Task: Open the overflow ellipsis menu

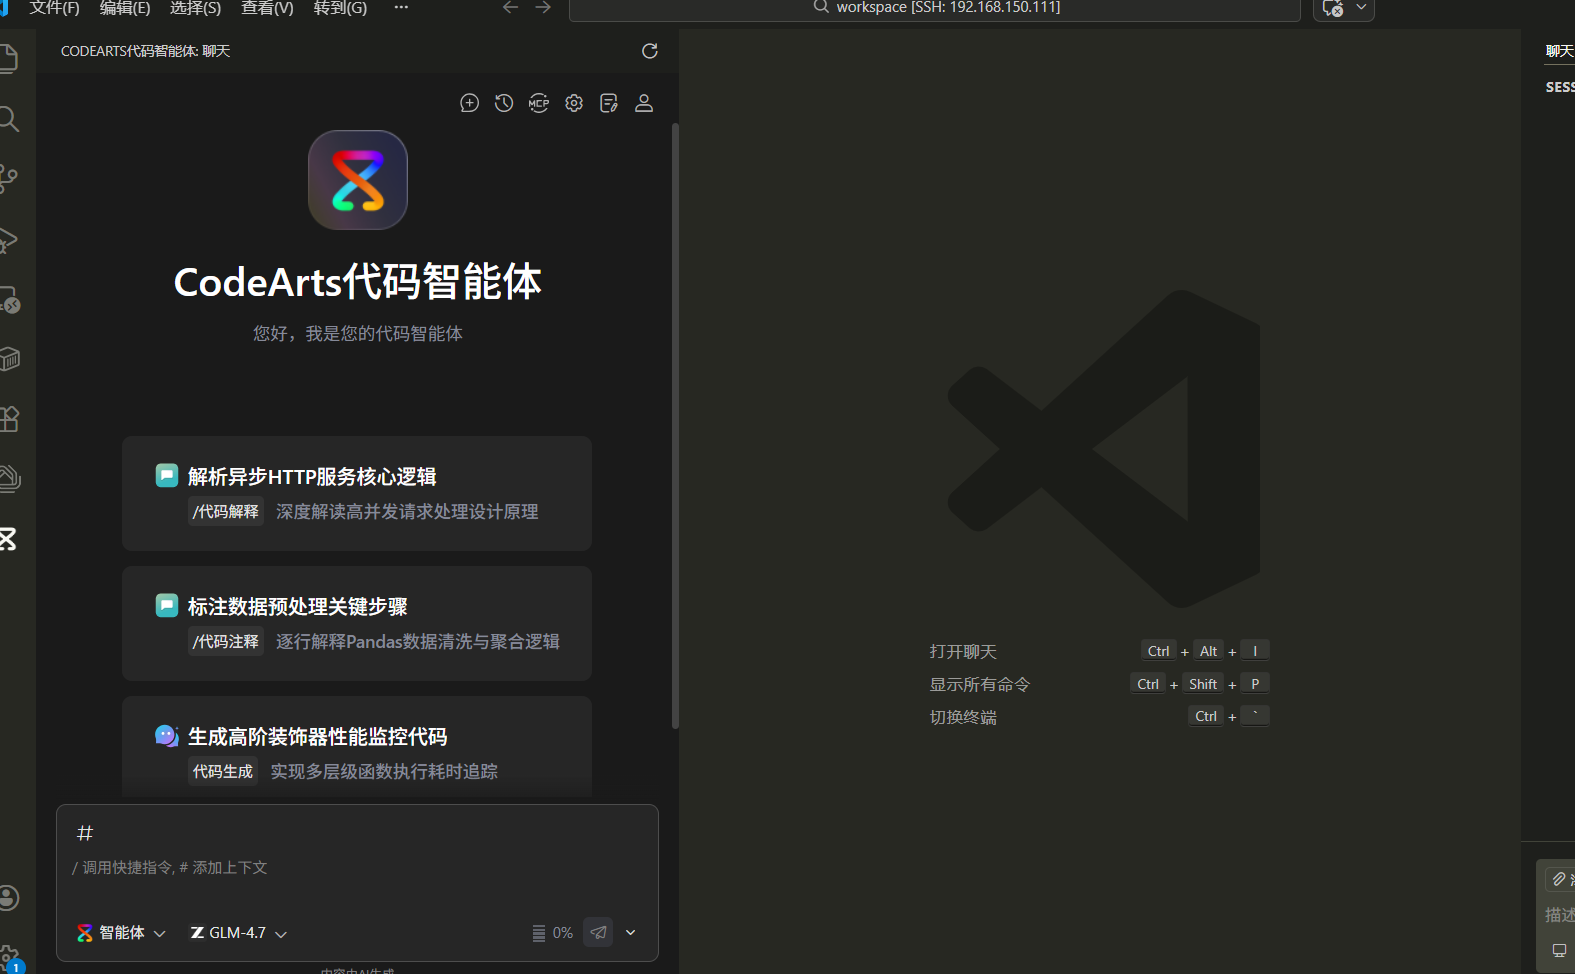Action: pos(401,7)
